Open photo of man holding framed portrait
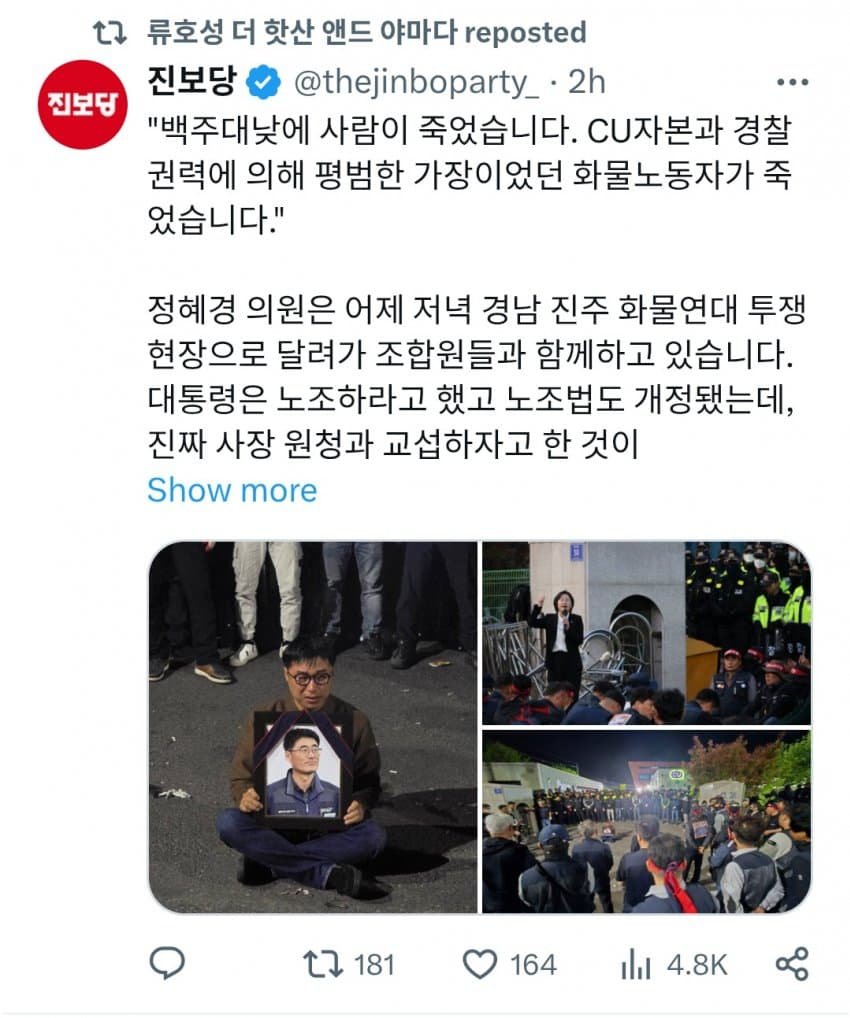 point(313,727)
